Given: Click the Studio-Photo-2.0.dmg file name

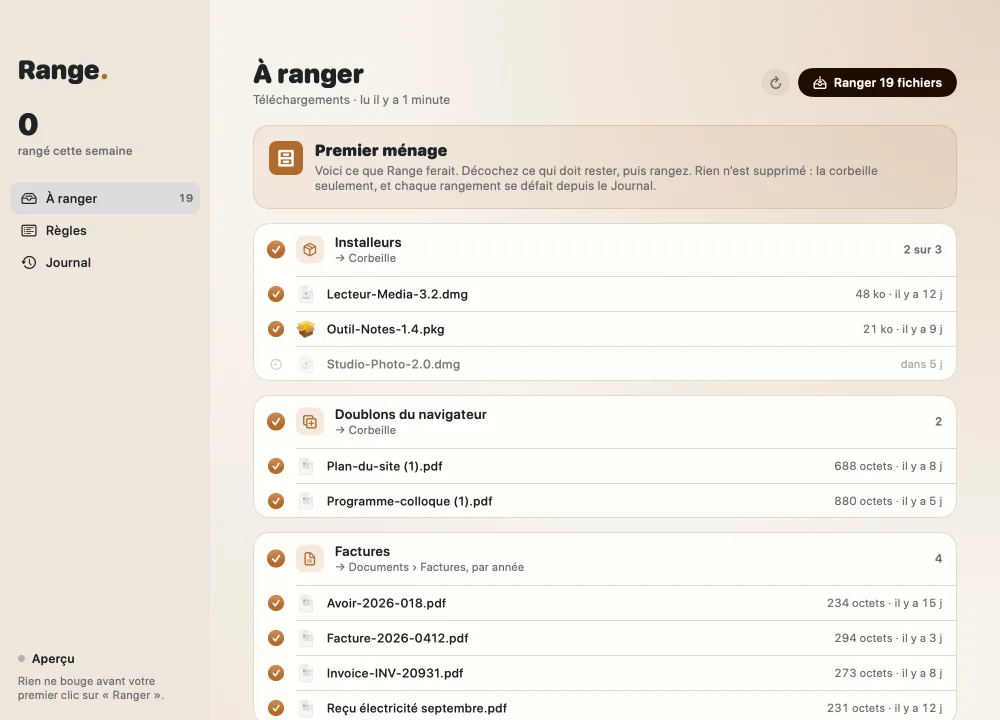Looking at the screenshot, I should click(393, 364).
